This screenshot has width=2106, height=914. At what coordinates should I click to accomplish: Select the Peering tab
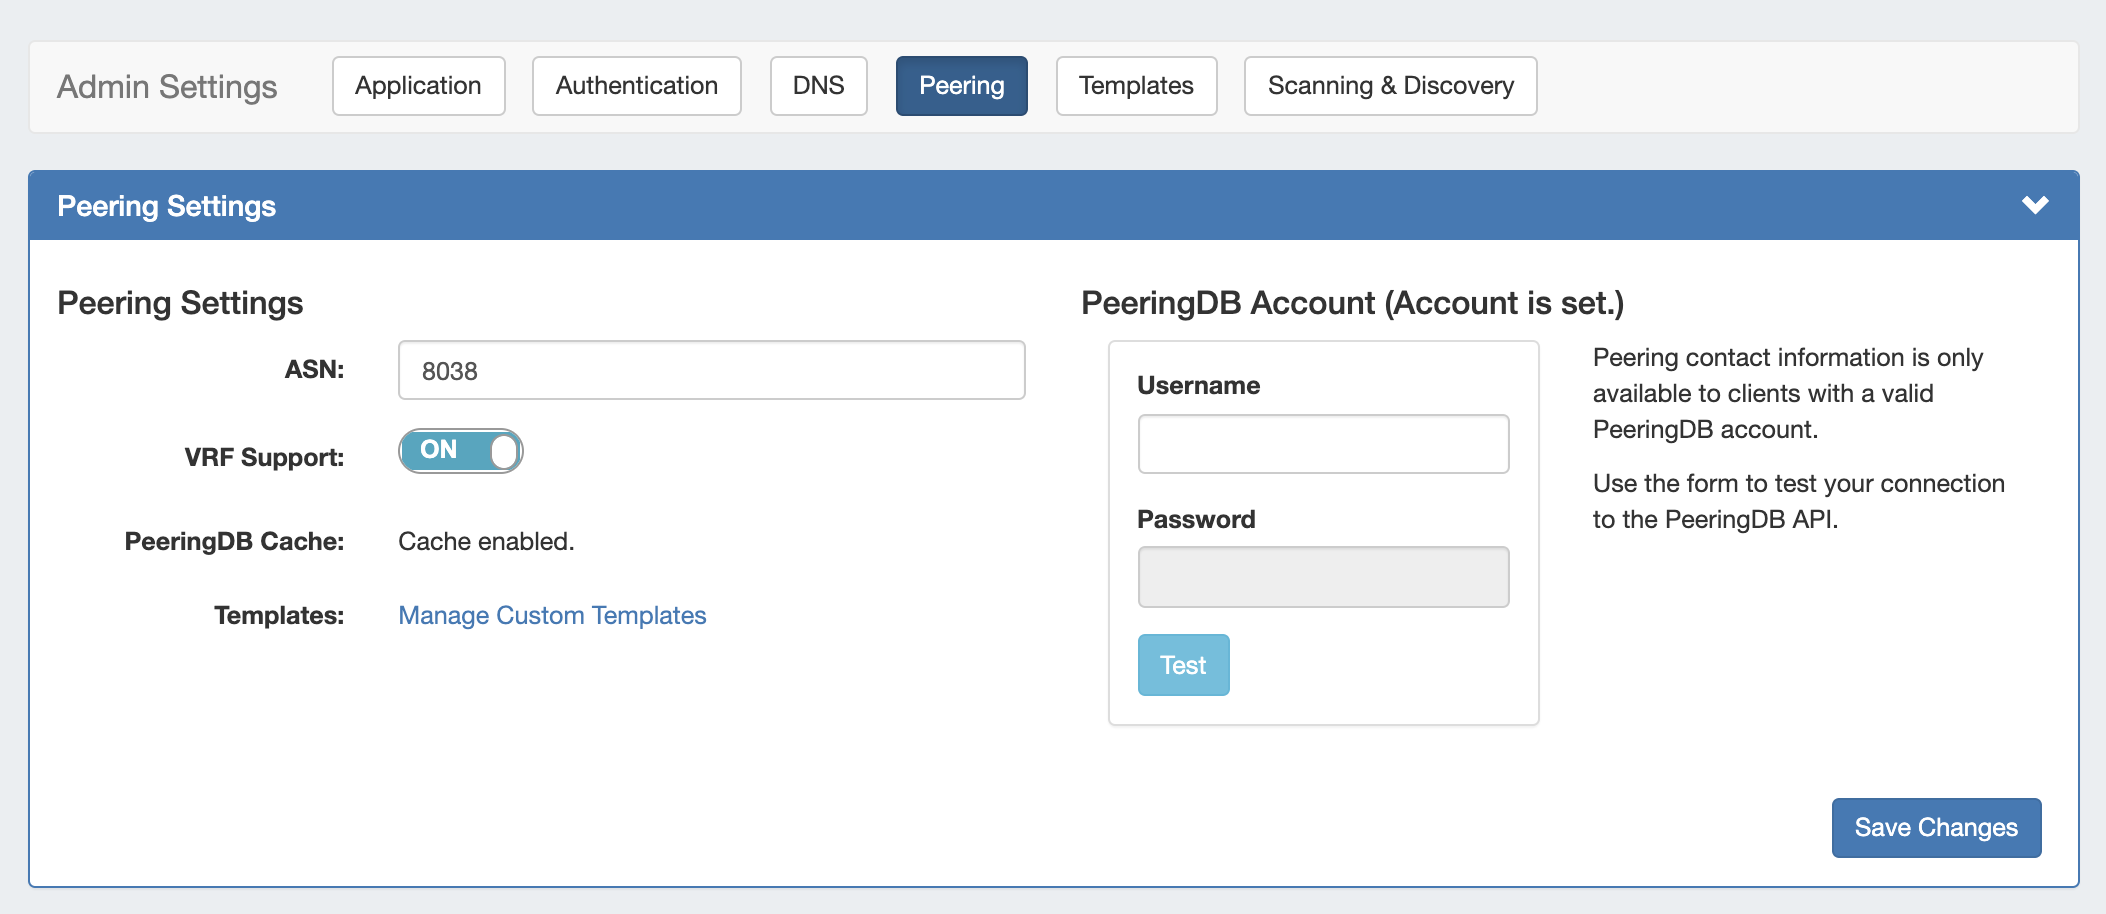(961, 86)
